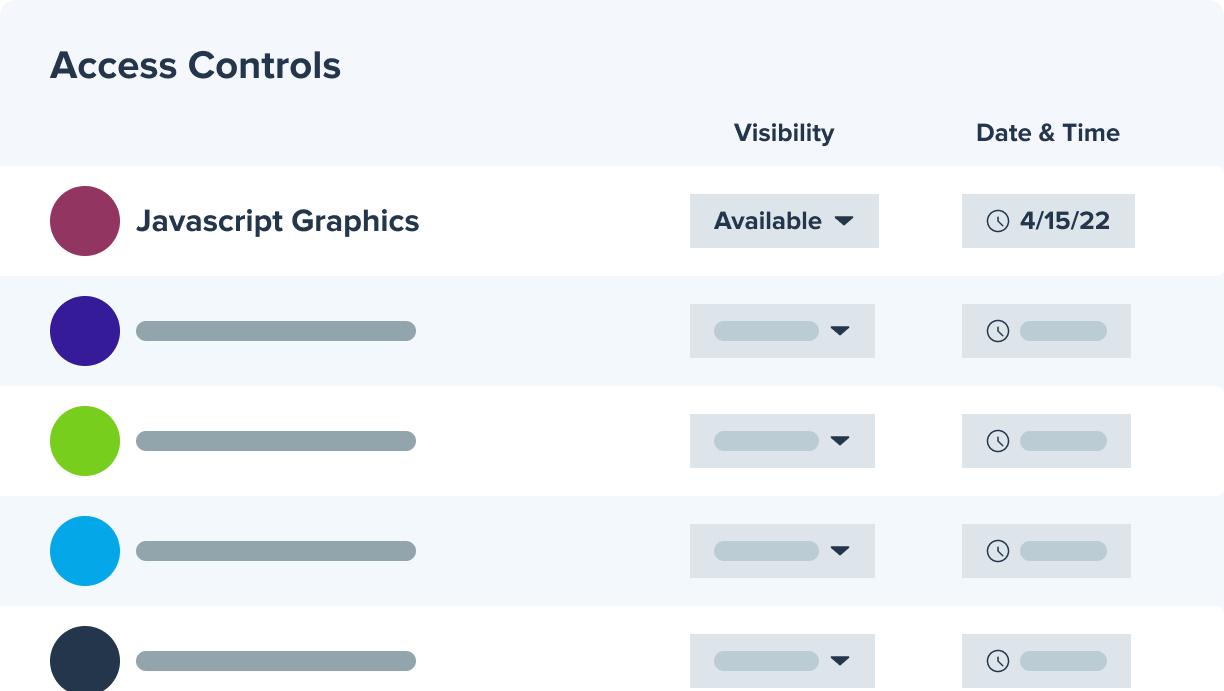Click clock icon in green circle row
1224x691 pixels.
[997, 441]
